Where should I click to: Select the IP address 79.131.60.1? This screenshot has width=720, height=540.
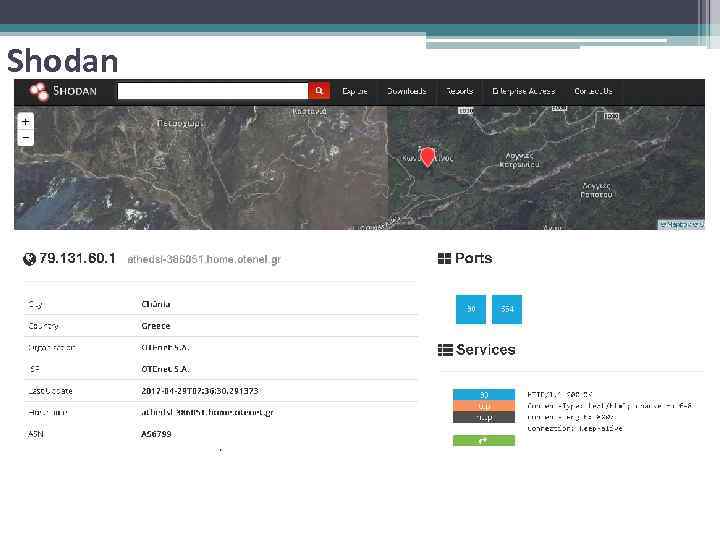tap(77, 259)
